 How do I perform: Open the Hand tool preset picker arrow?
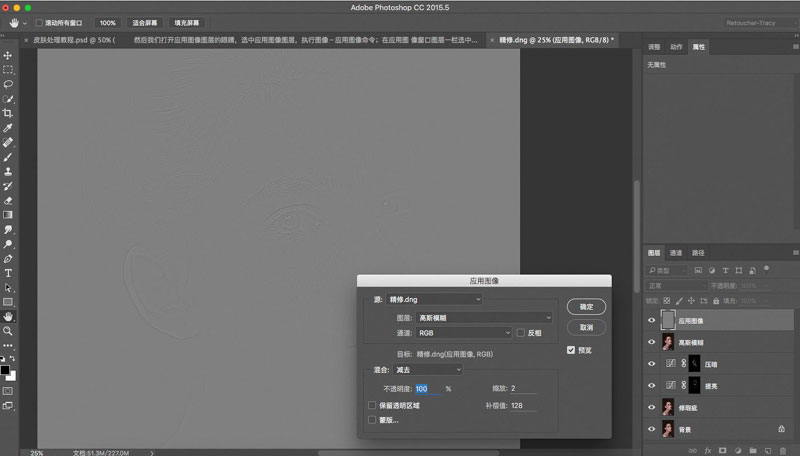(24, 23)
